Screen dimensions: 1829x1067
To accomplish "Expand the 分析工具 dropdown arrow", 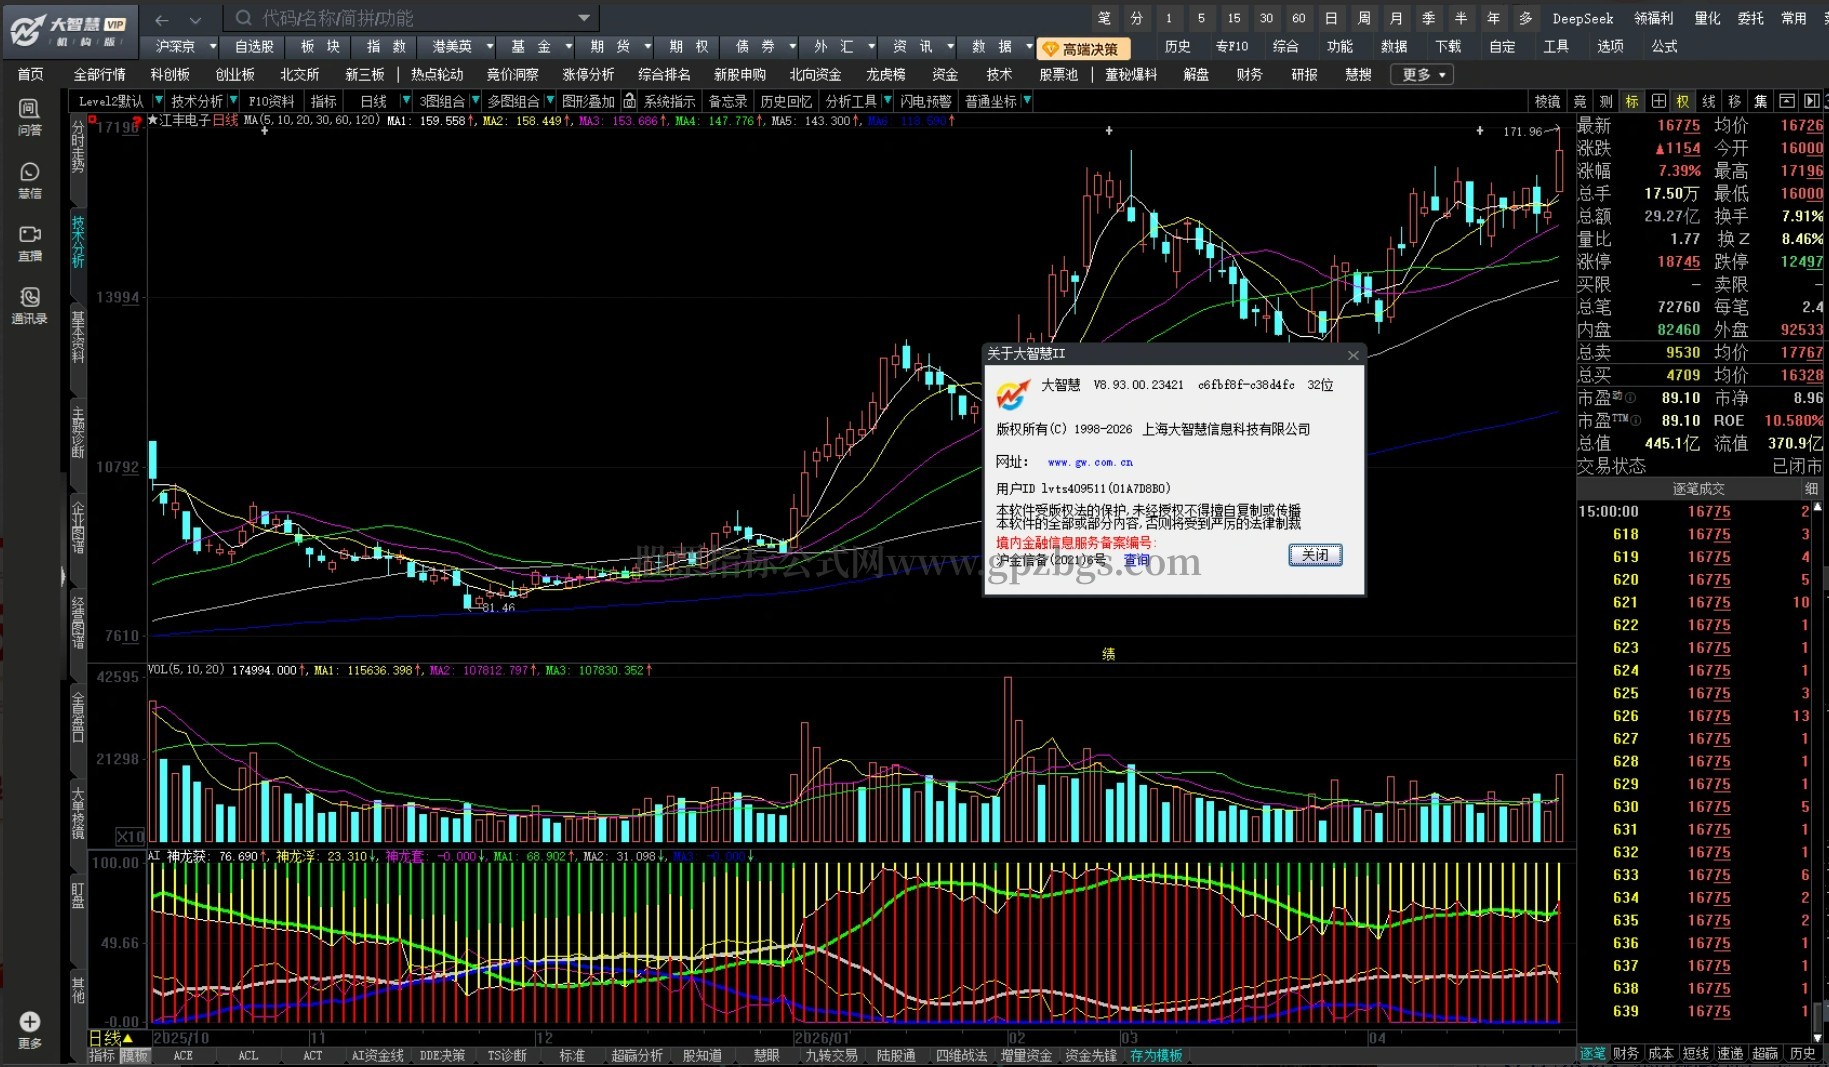I will (x=886, y=101).
